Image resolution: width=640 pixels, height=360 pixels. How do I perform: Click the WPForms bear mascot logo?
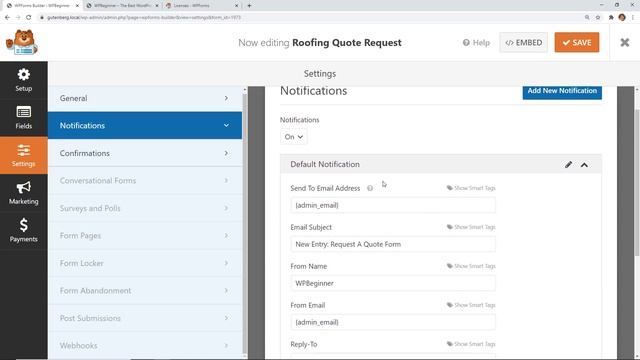(22, 42)
